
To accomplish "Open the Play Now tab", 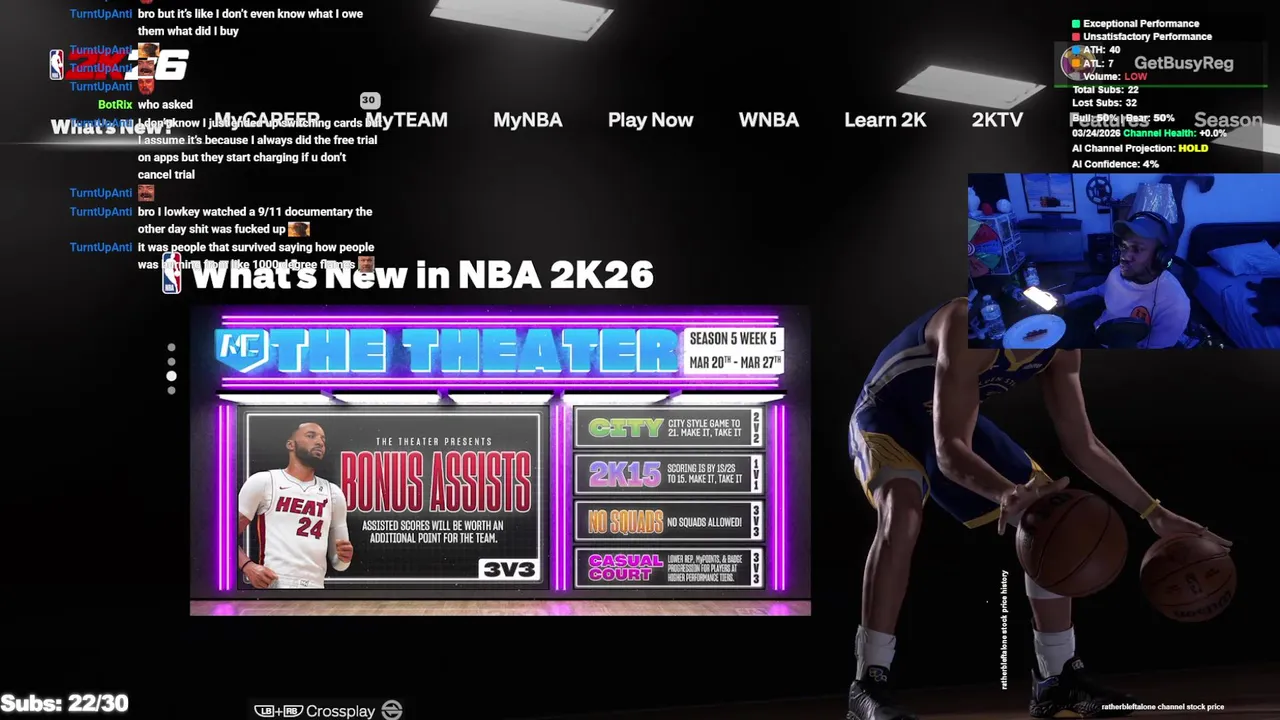I will [x=650, y=120].
